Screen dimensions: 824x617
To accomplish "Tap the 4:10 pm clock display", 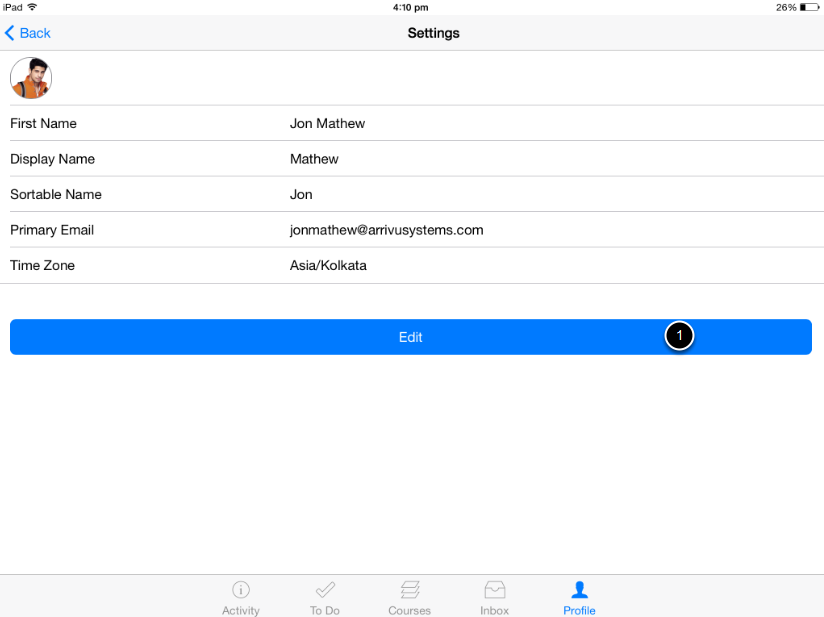I will (412, 7).
